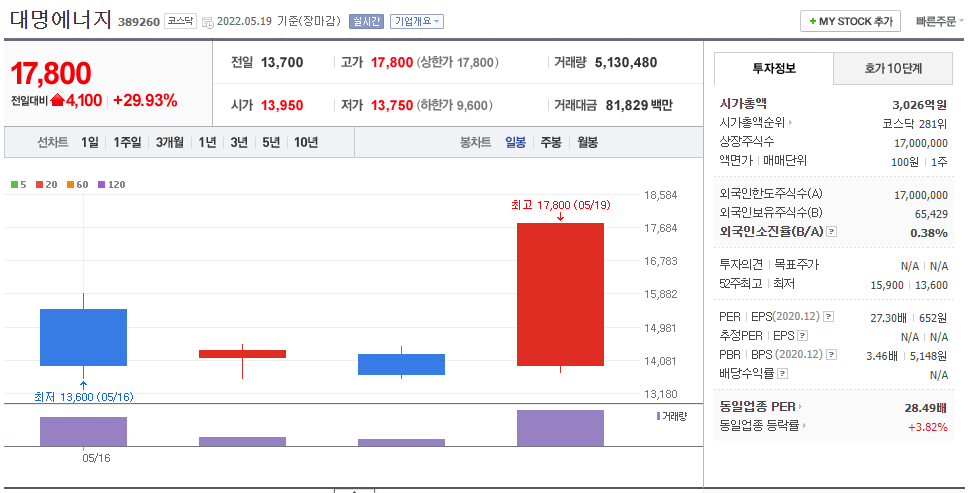Image resolution: width=969 pixels, height=493 pixels.
Task: Click the 동일업종 PER value 28.49배
Action: pyautogui.click(x=925, y=408)
